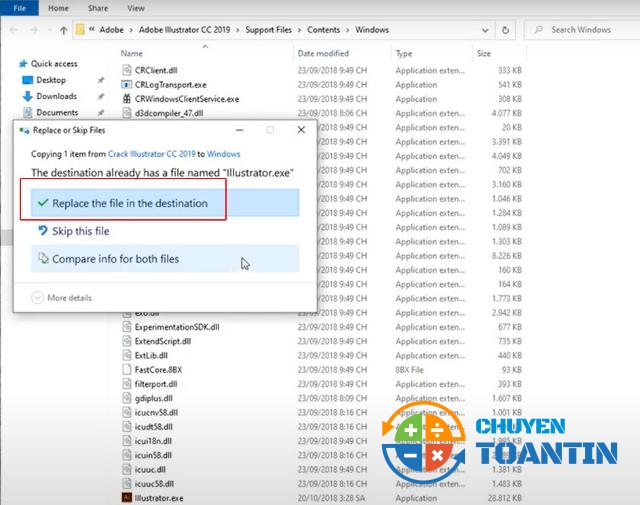
Task: Choose Compare info for both files
Action: point(165,259)
